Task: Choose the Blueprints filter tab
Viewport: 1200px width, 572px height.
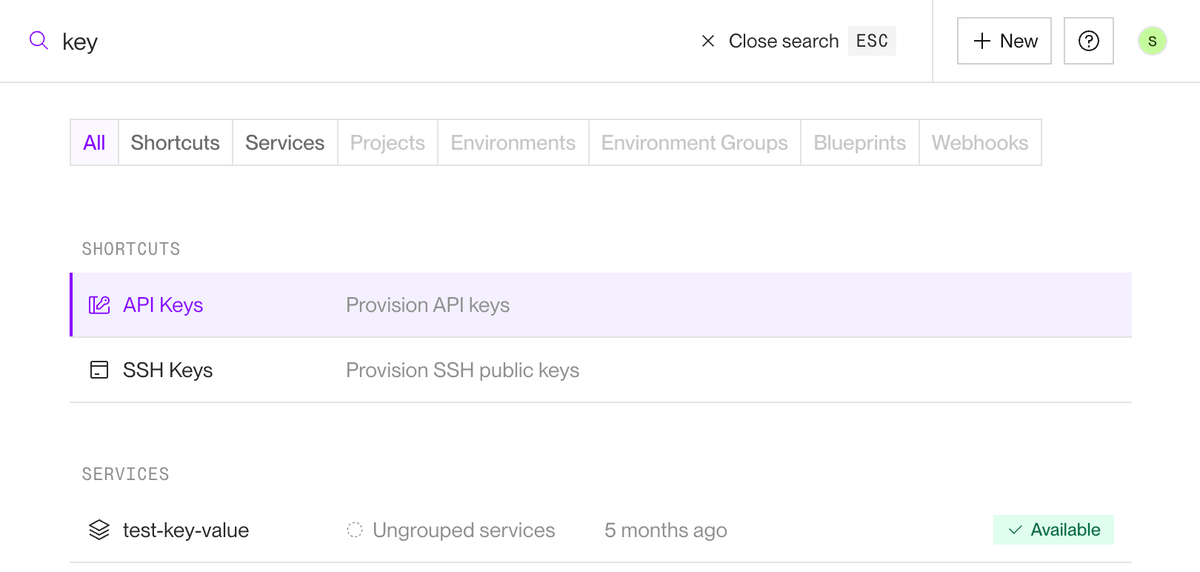Action: pyautogui.click(x=859, y=143)
